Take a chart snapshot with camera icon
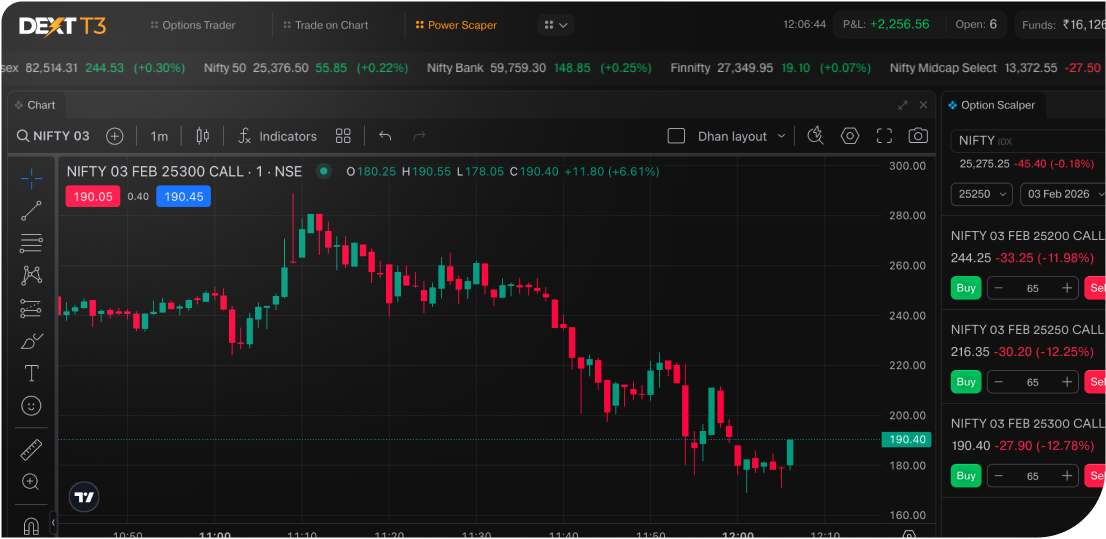The height and width of the screenshot is (539, 1106). pos(918,136)
